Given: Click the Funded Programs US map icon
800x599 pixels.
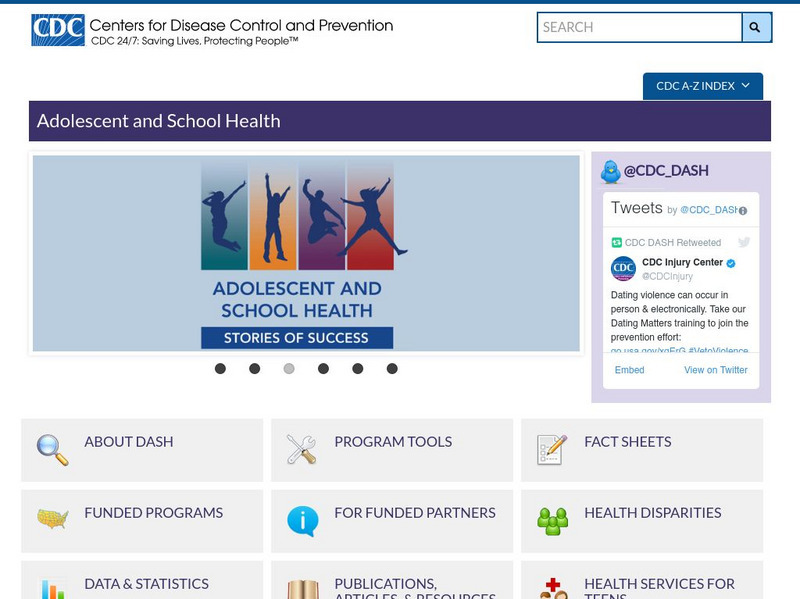Looking at the screenshot, I should [x=53, y=519].
